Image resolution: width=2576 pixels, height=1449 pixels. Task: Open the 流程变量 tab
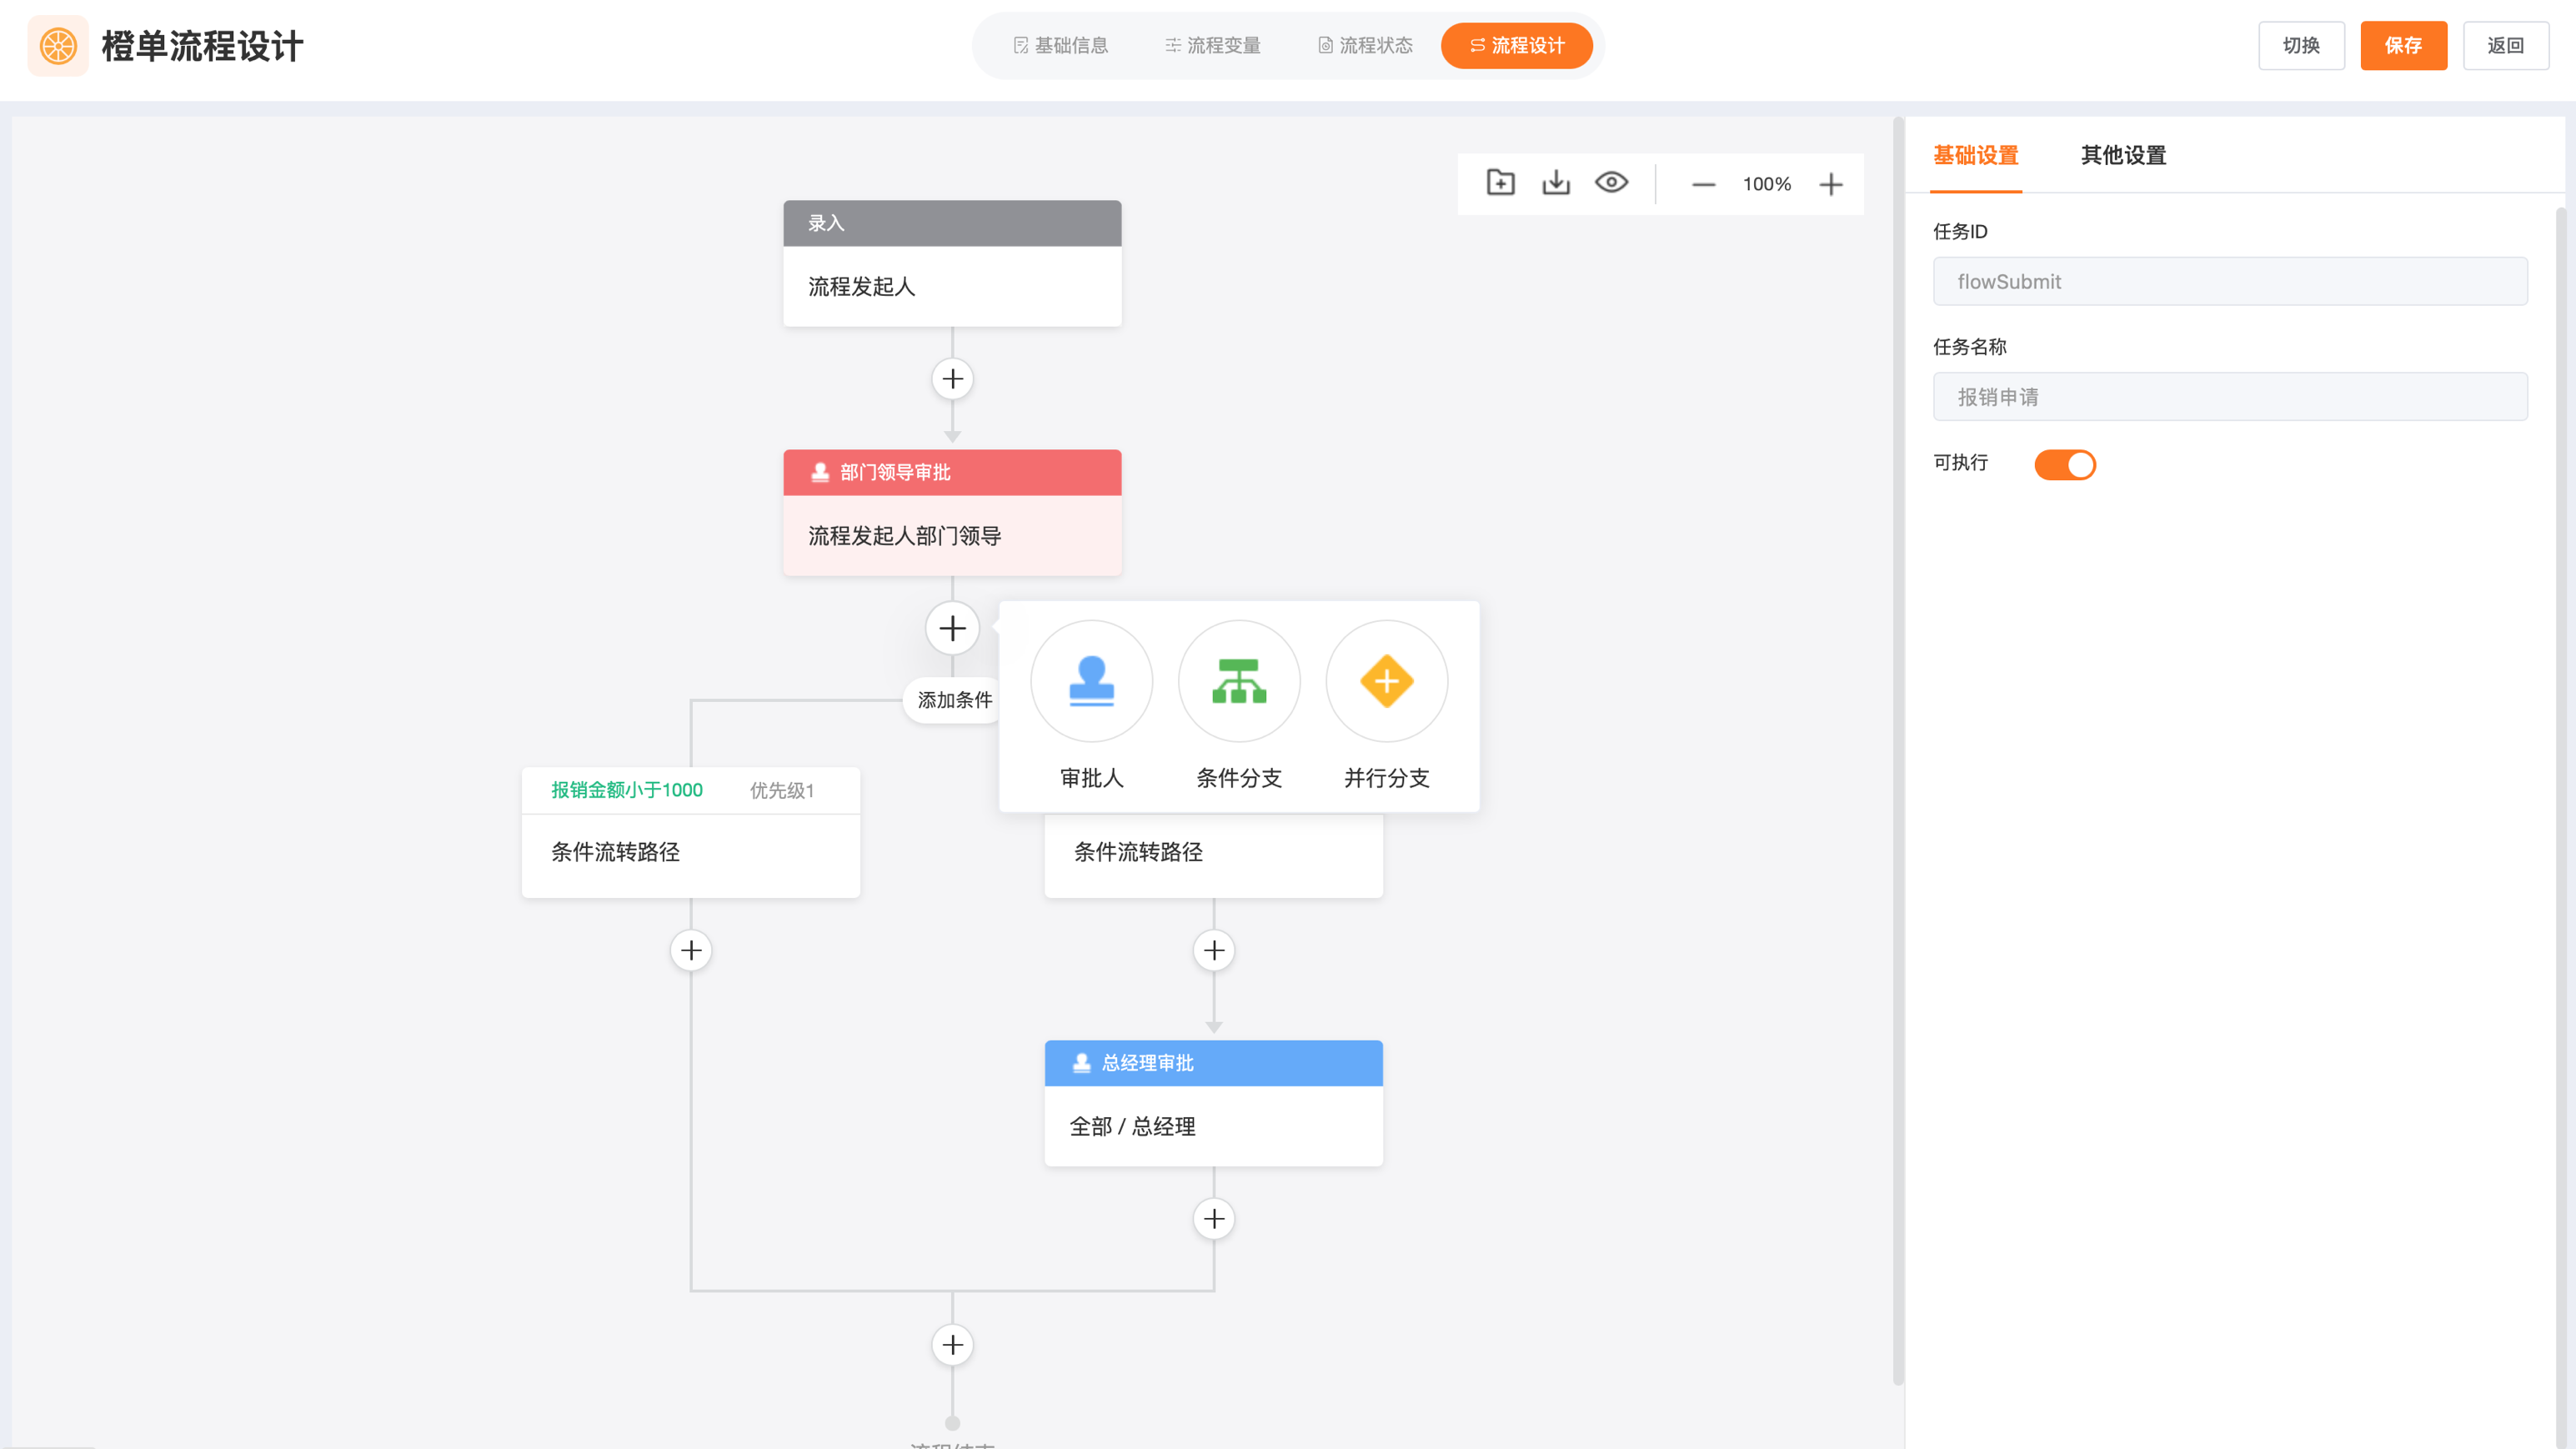[x=1213, y=46]
